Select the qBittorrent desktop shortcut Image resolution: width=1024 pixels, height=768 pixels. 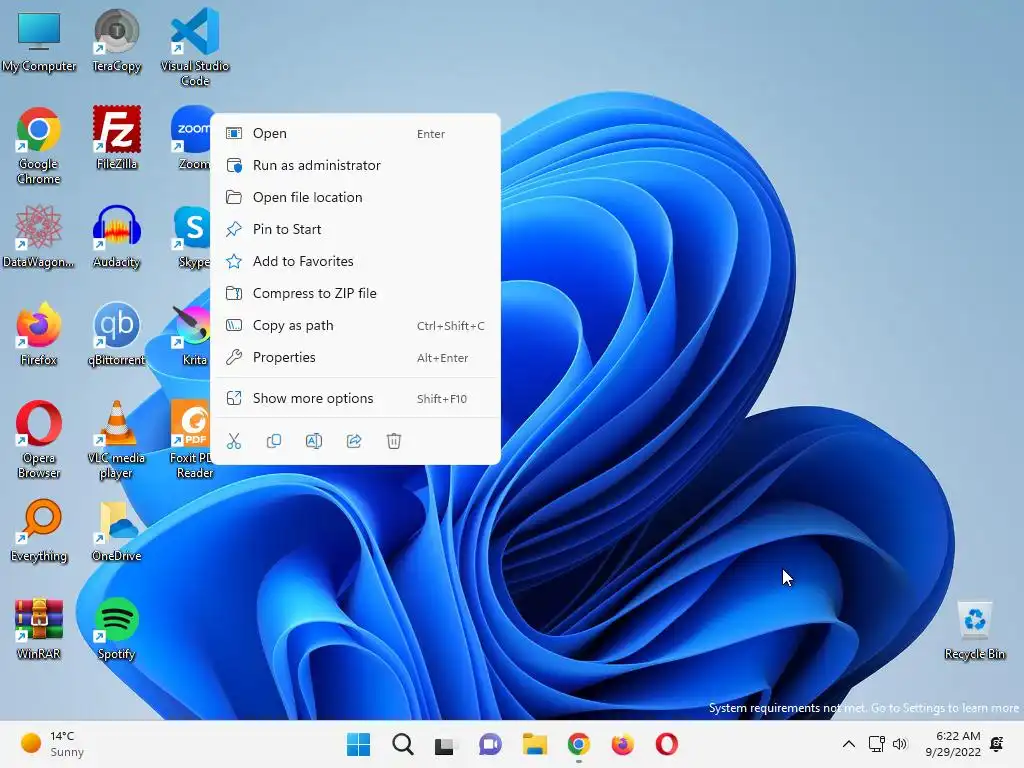(116, 334)
